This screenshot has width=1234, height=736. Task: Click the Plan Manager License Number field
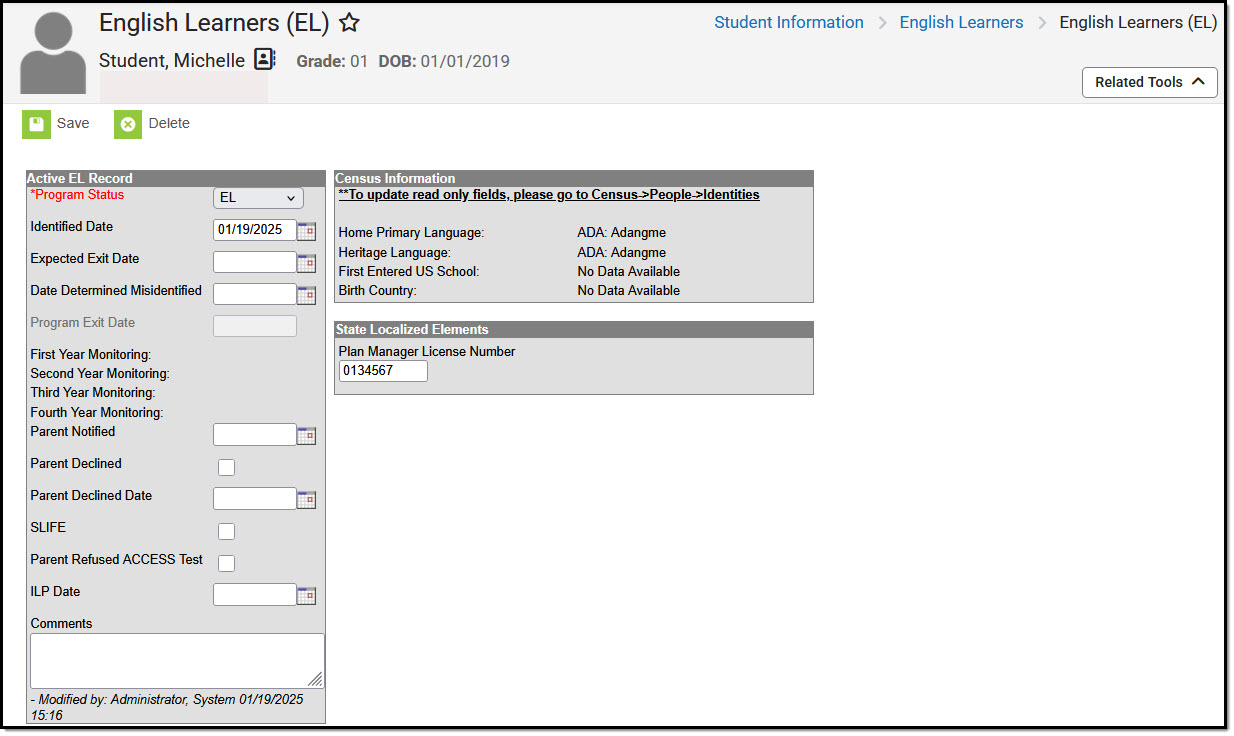(383, 370)
